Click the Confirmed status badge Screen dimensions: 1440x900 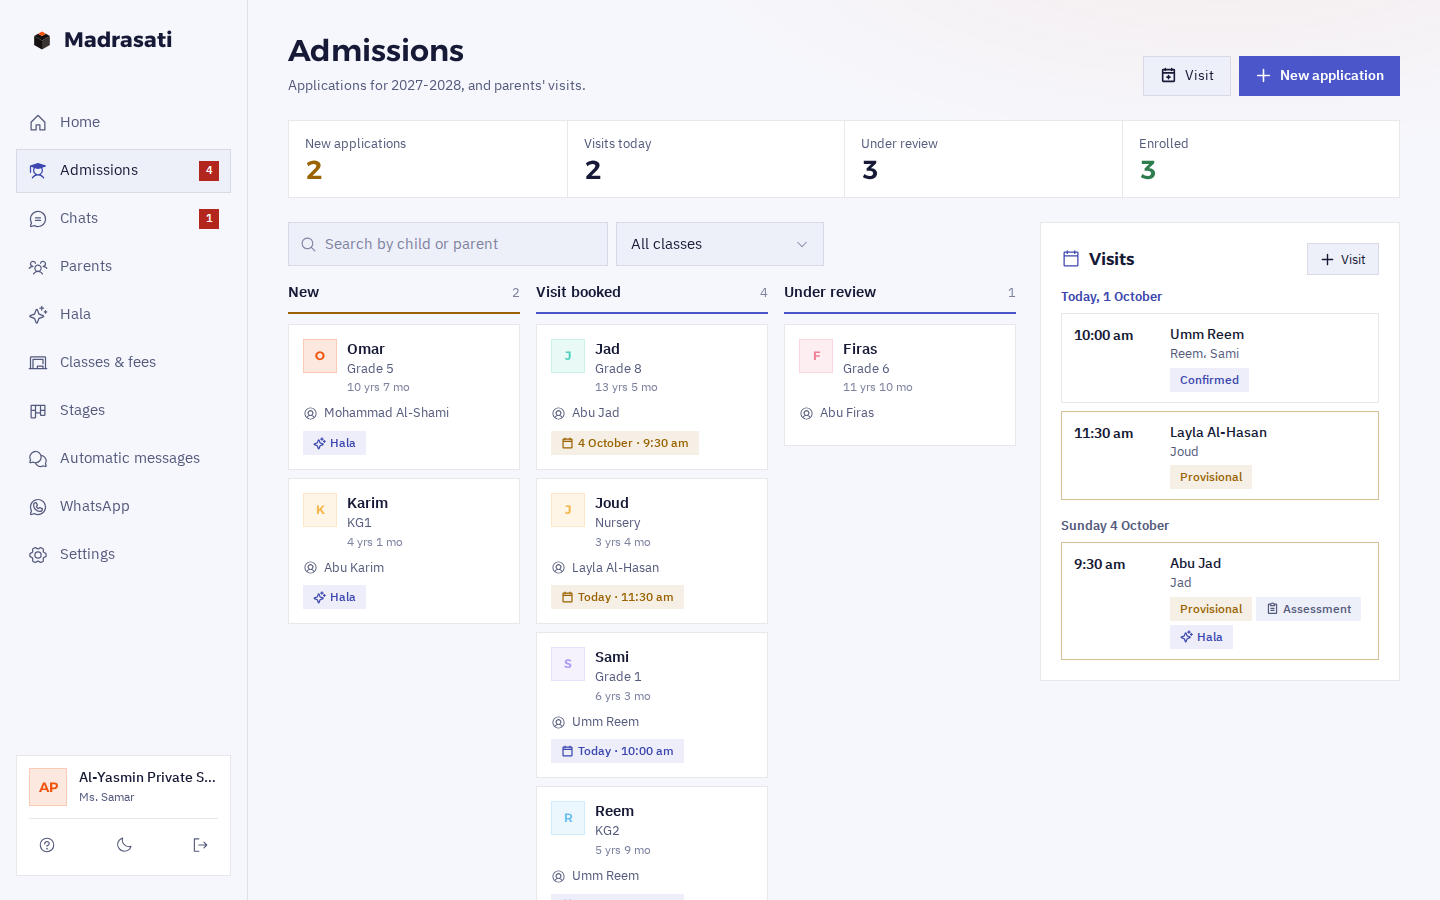coord(1209,380)
